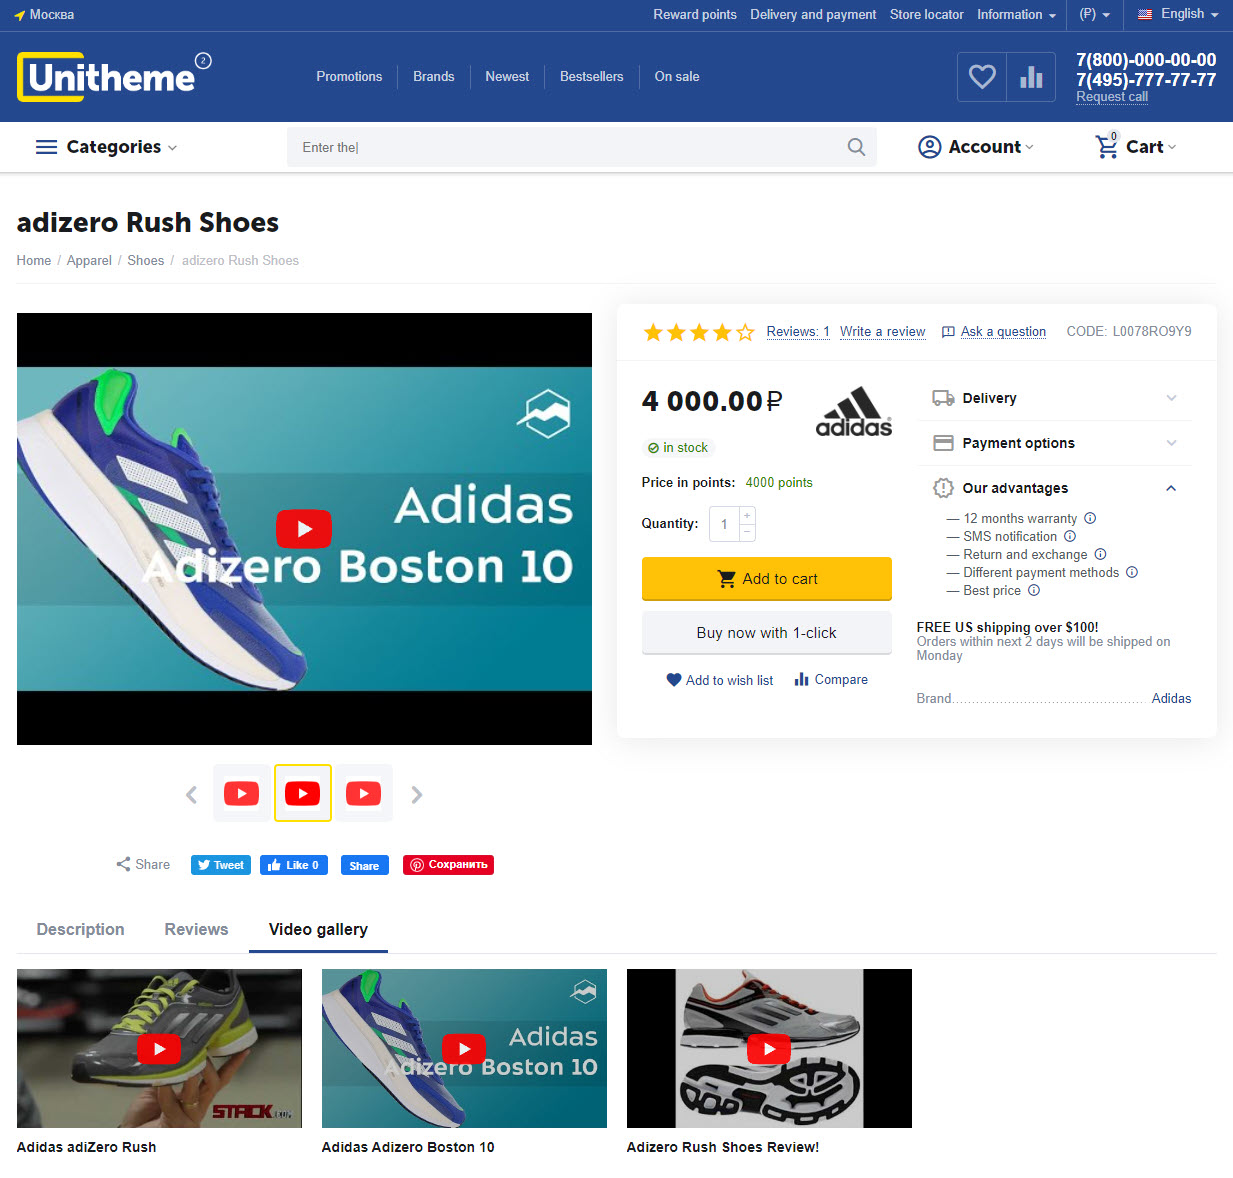Click the info icon next to 12 months warranty
The image size is (1233, 1178).
click(x=1090, y=518)
